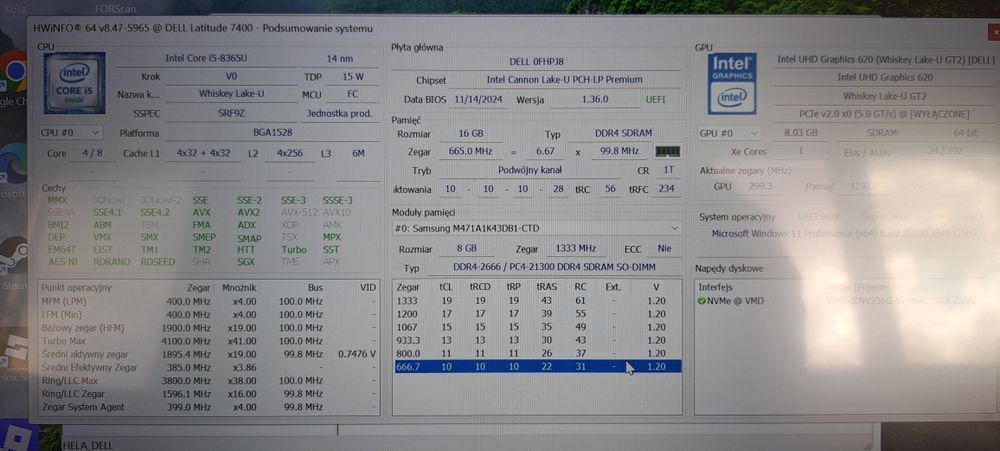Click the tRFC value 234
1000x451 pixels.
point(666,189)
